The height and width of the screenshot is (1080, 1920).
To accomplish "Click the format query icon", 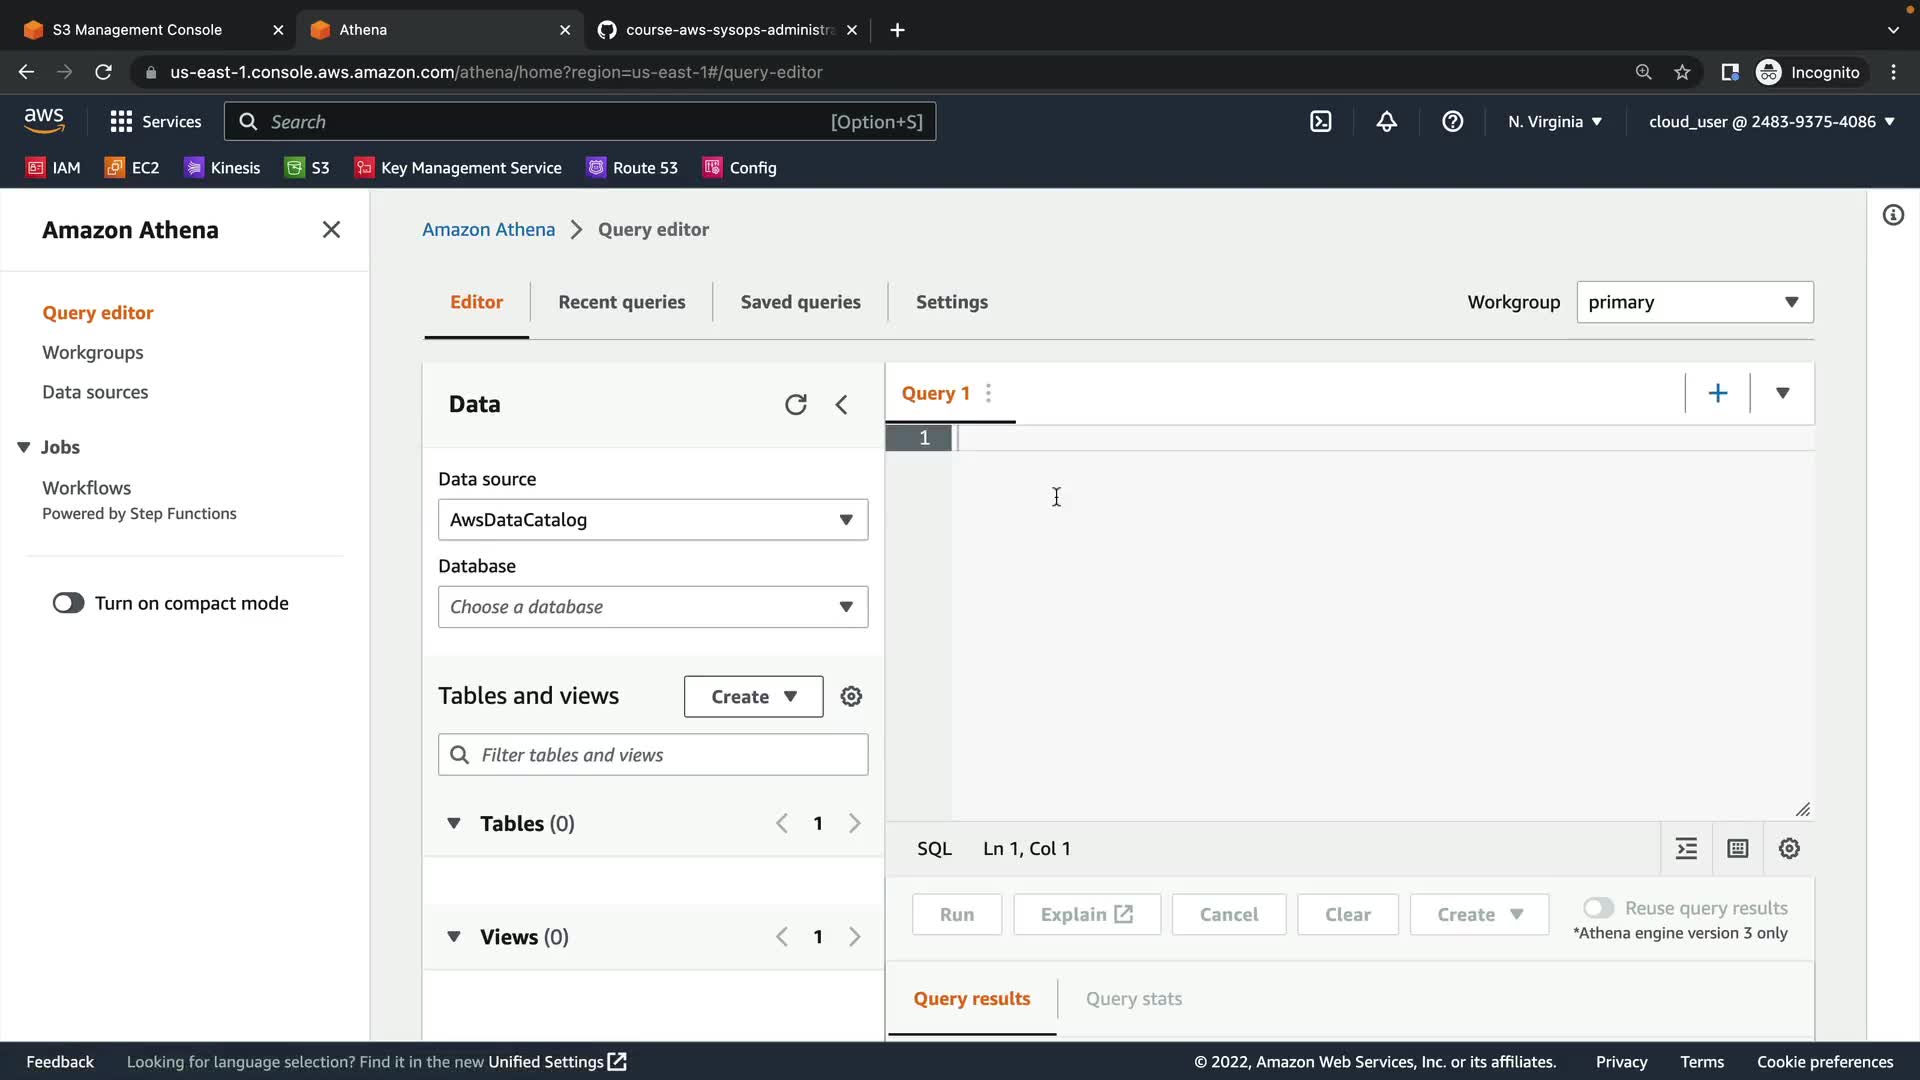I will [x=1686, y=849].
